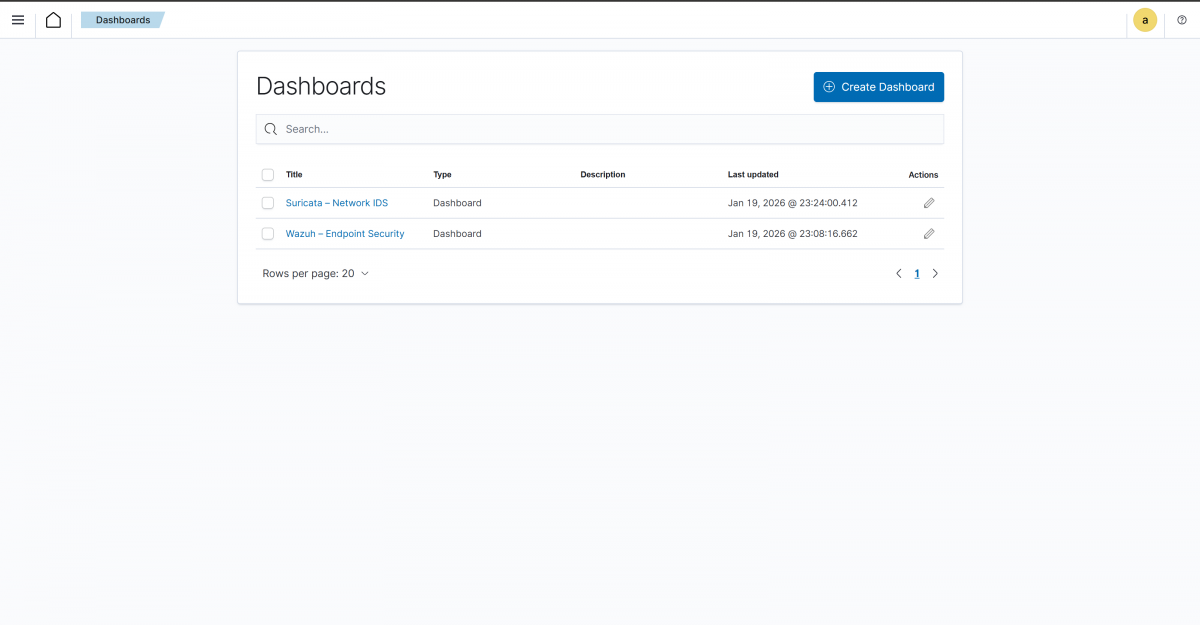Image resolution: width=1200 pixels, height=625 pixels.
Task: Edit the Wazuh – Endpoint Security dashboard via pencil icon
Action: [x=929, y=233]
